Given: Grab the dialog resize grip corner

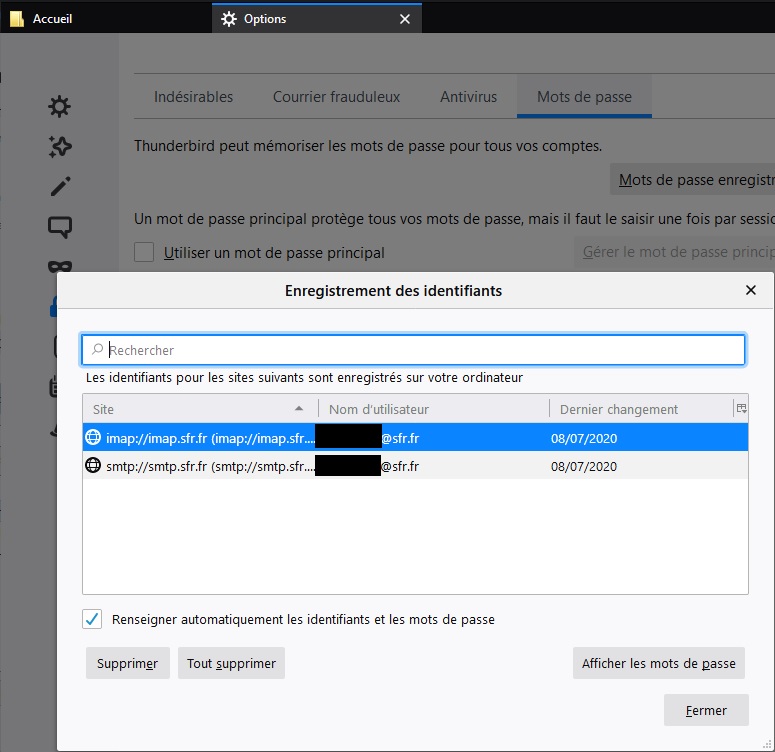Looking at the screenshot, I should 767,744.
